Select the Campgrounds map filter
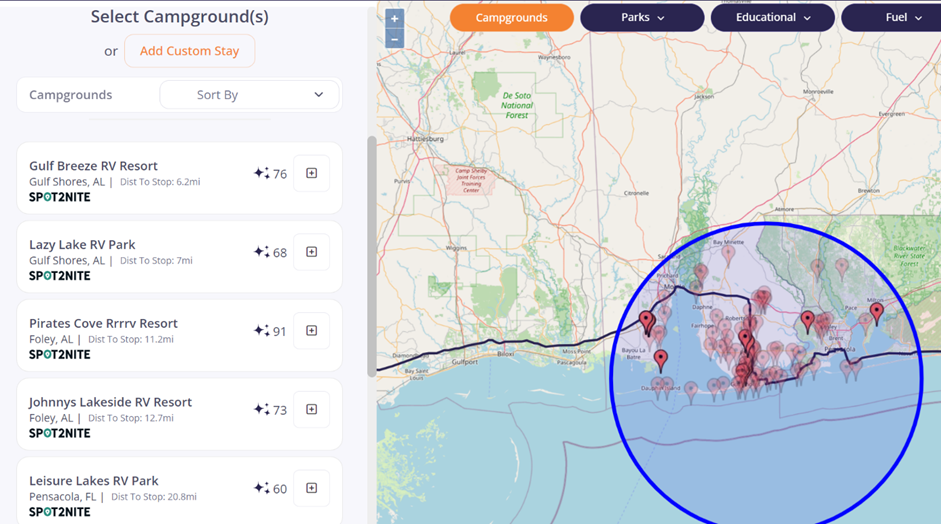Image resolution: width=941 pixels, height=524 pixels. (x=512, y=17)
